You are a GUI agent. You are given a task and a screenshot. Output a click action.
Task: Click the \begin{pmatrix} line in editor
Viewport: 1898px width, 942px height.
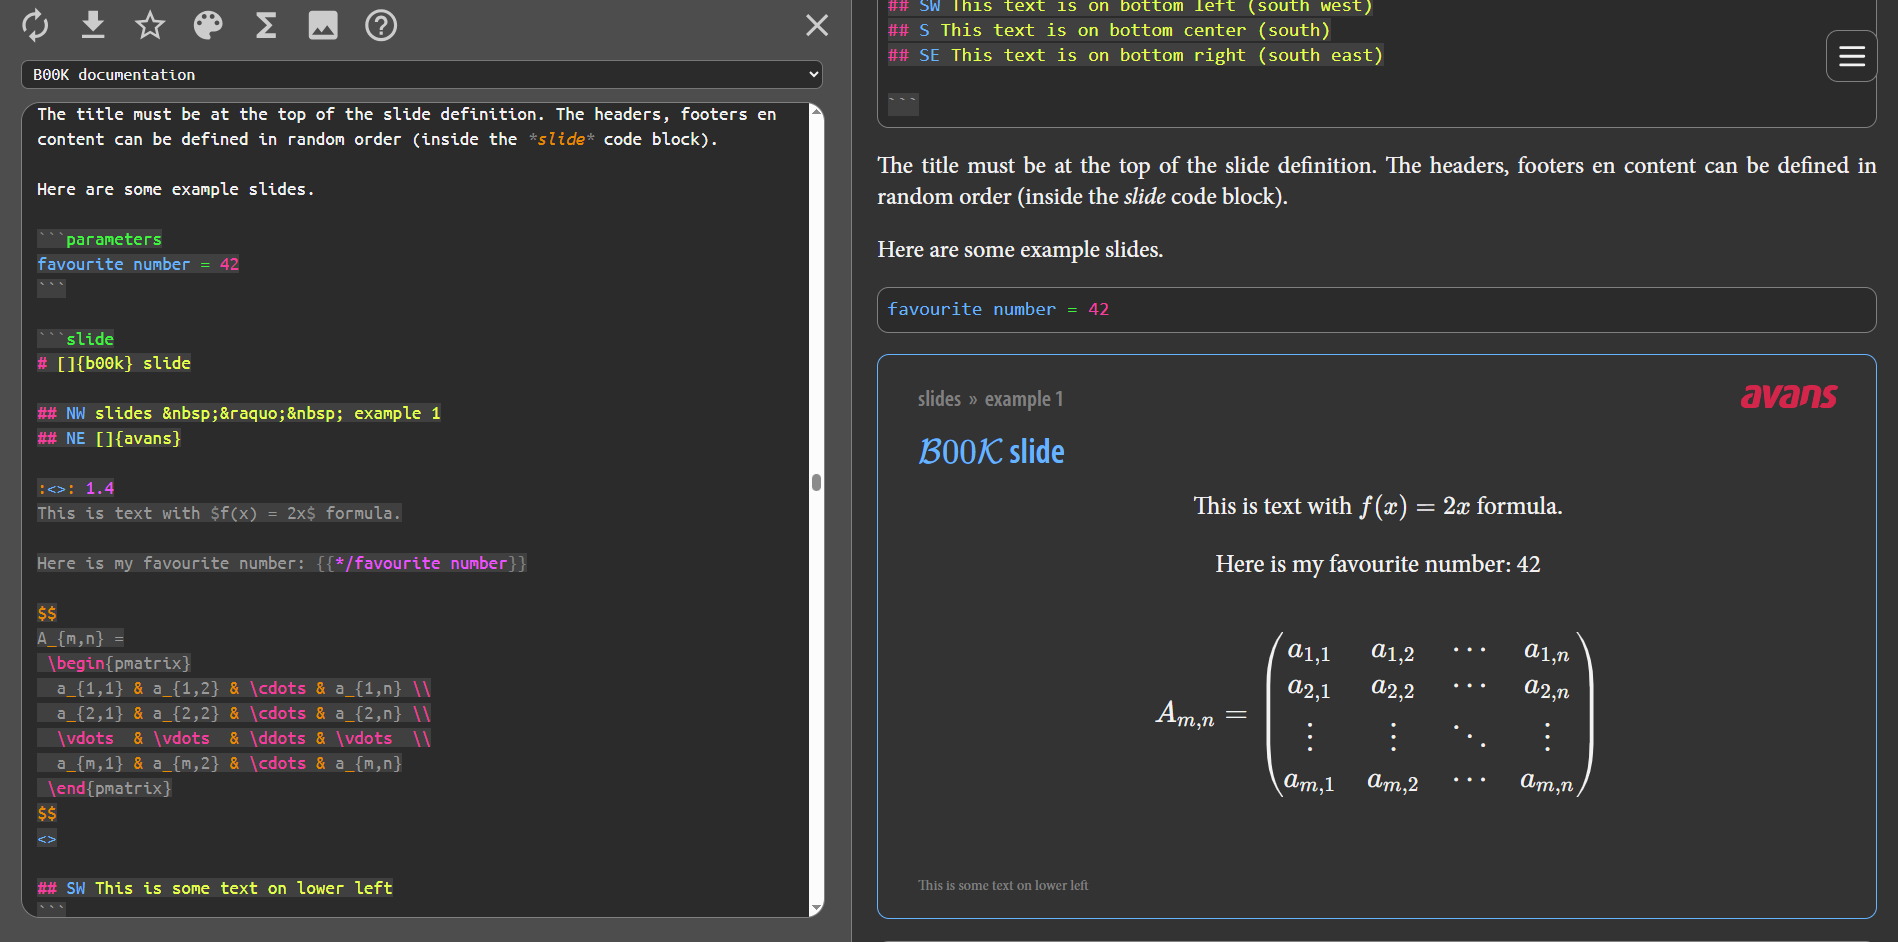coord(118,664)
